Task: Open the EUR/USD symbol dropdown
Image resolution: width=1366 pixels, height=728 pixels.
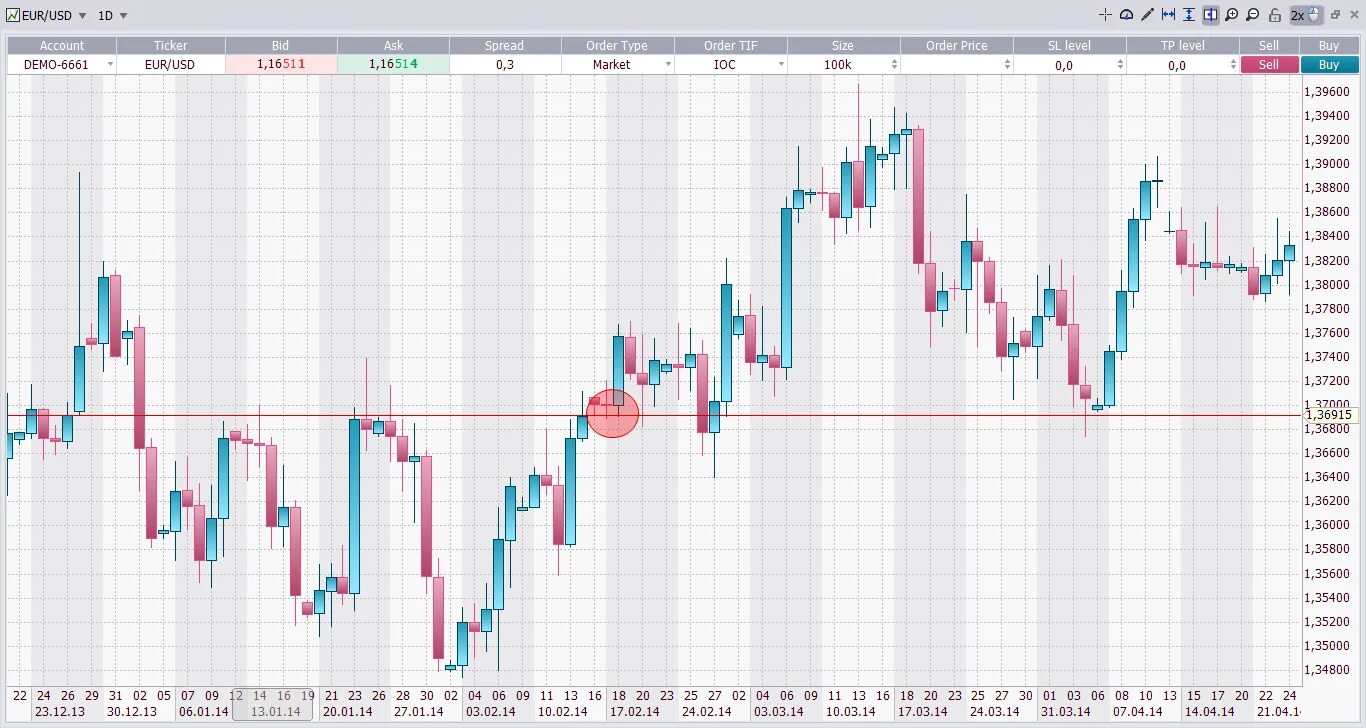Action: [x=83, y=15]
